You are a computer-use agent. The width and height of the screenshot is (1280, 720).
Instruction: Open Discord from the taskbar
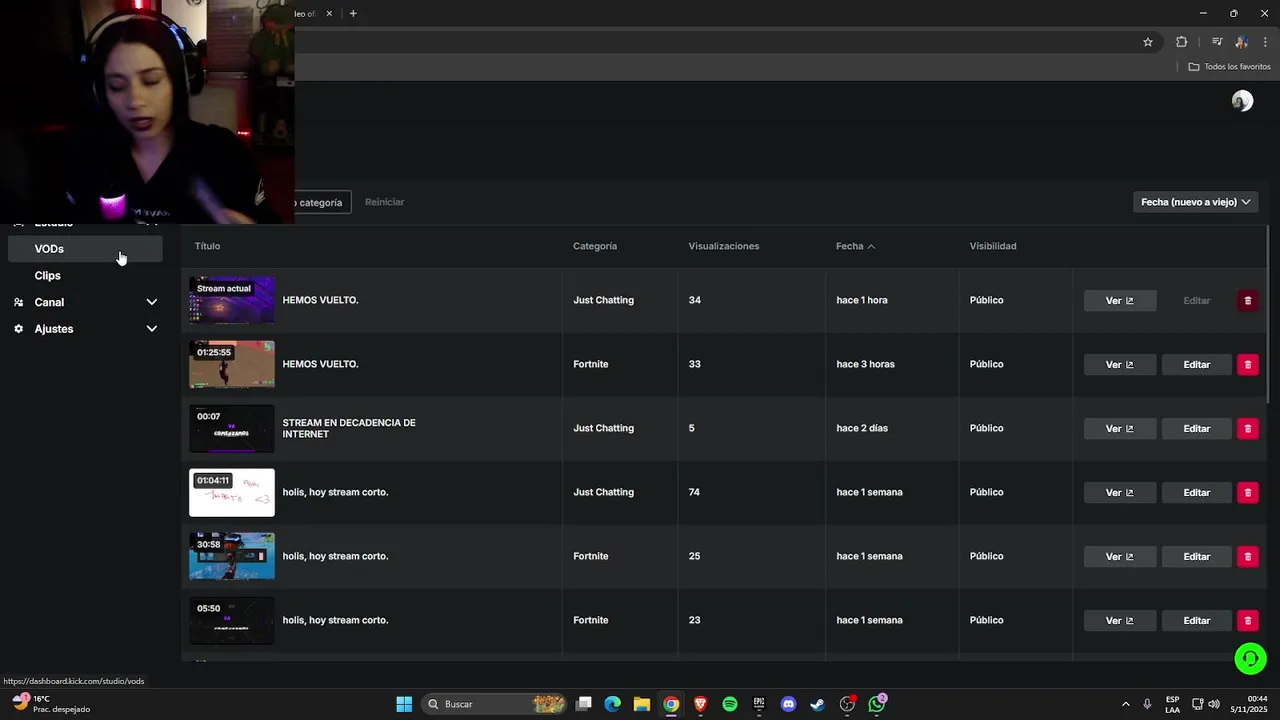pos(788,704)
